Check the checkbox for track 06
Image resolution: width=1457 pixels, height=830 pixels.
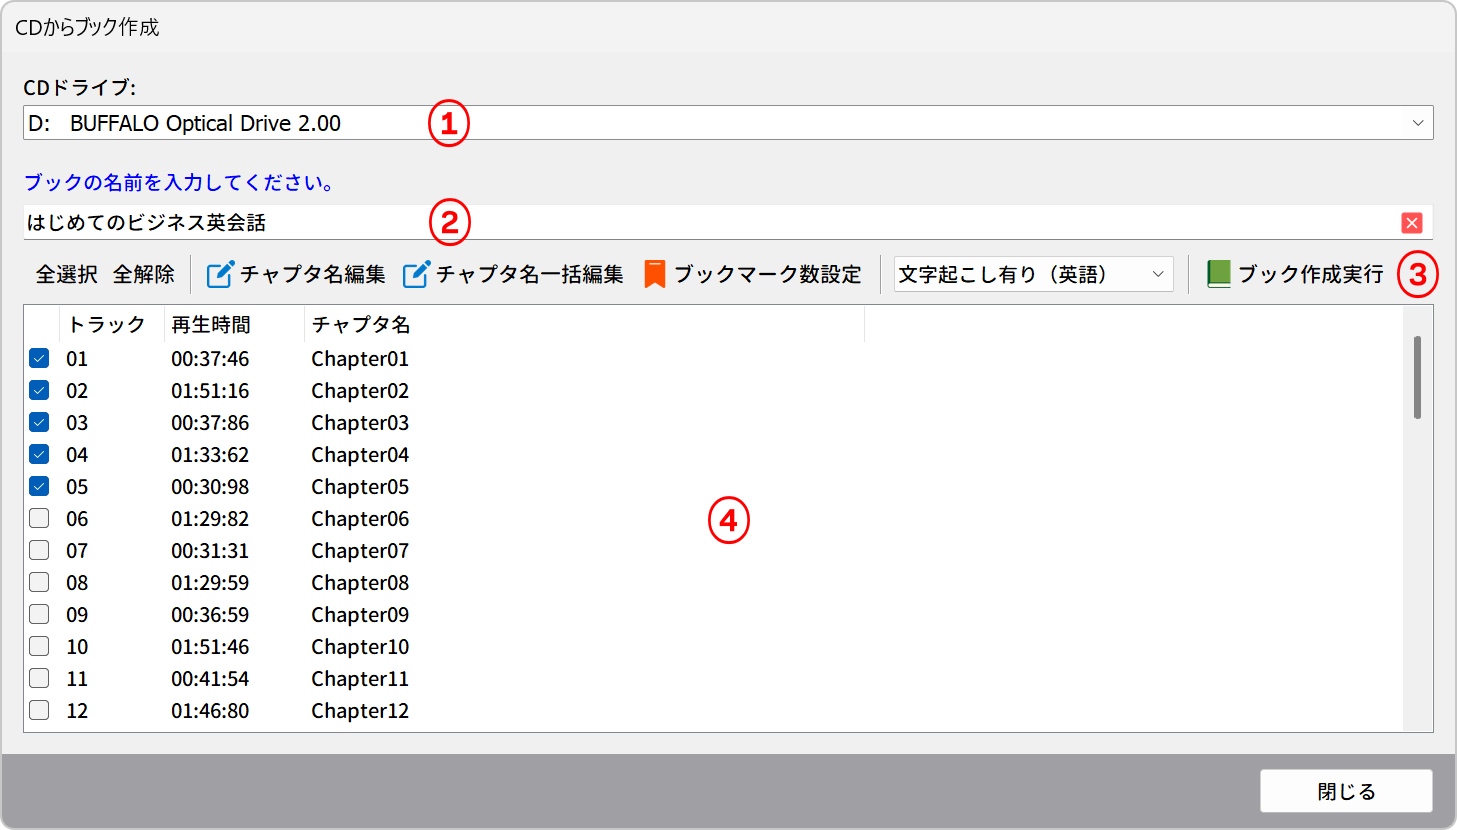[x=39, y=518]
